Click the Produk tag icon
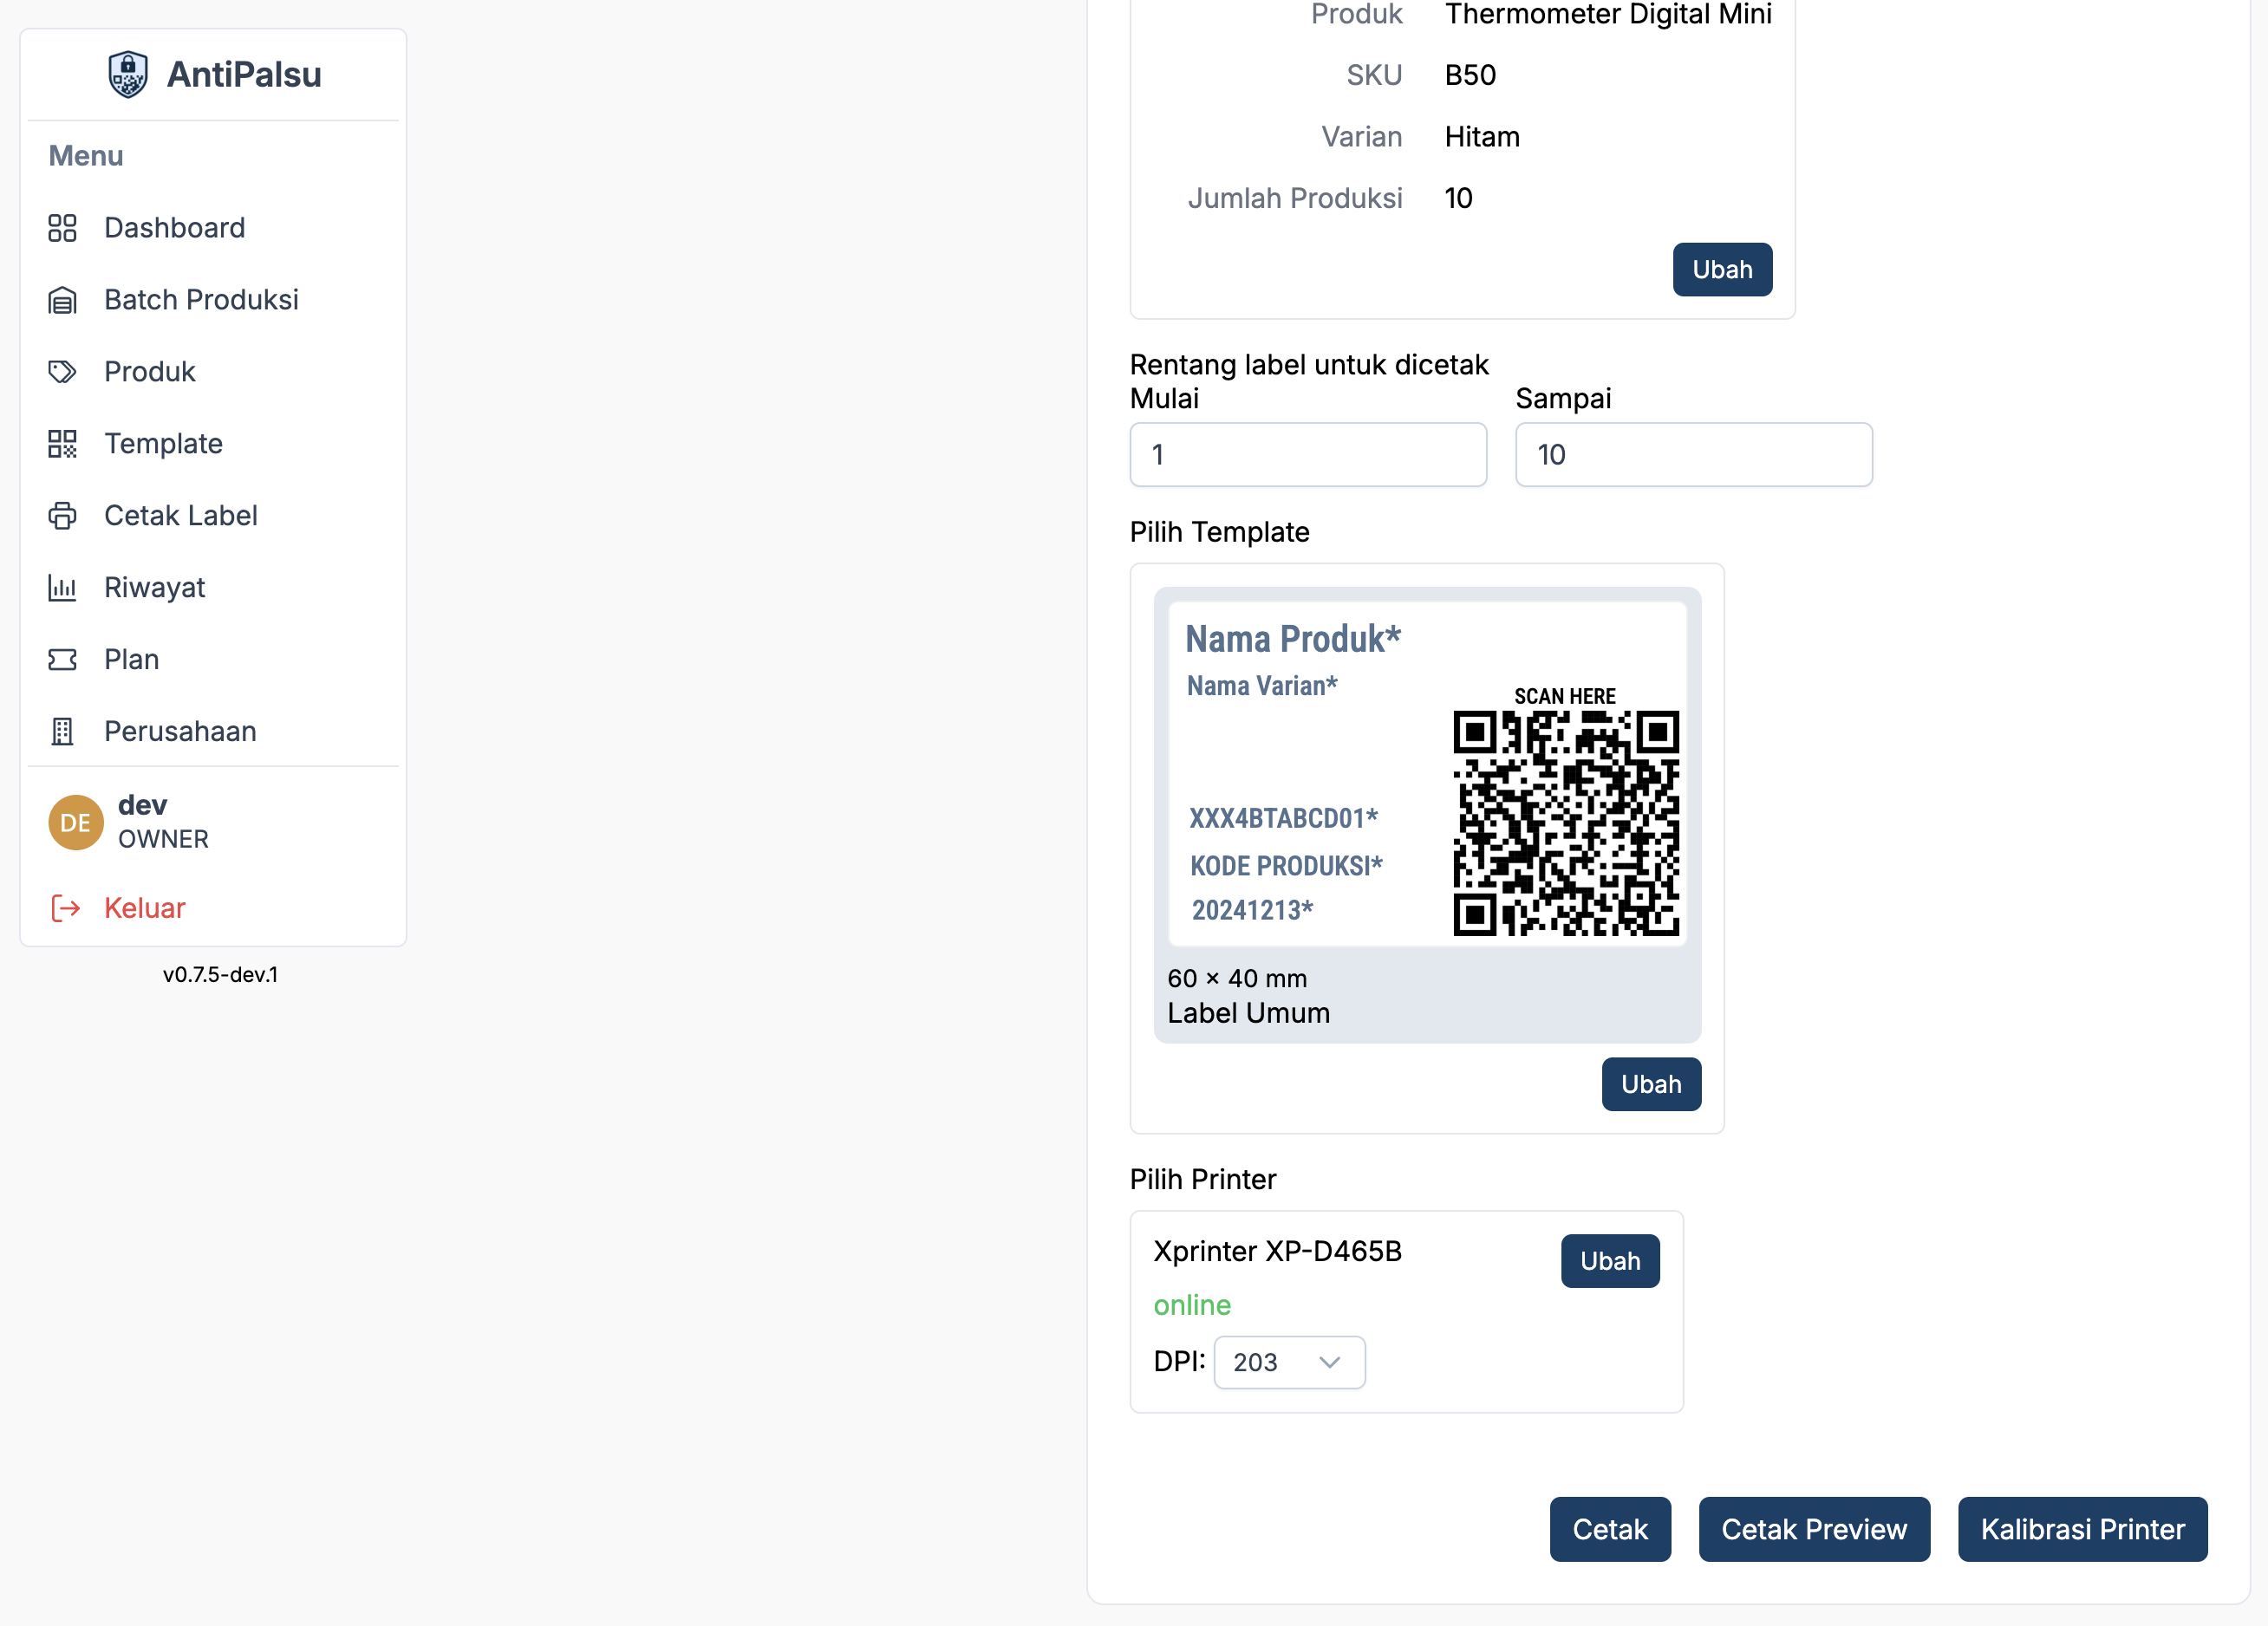This screenshot has height=1626, width=2268. point(62,372)
